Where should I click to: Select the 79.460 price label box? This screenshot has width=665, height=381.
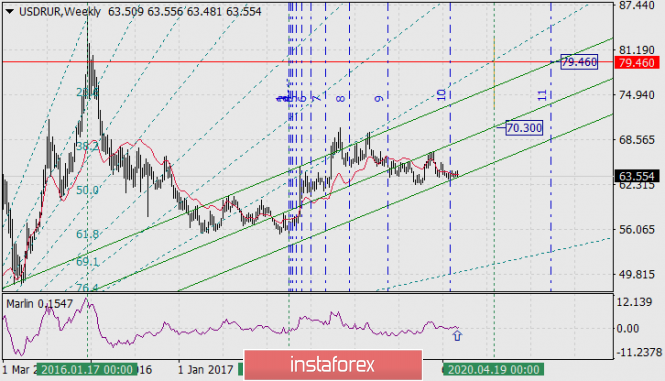click(x=579, y=62)
